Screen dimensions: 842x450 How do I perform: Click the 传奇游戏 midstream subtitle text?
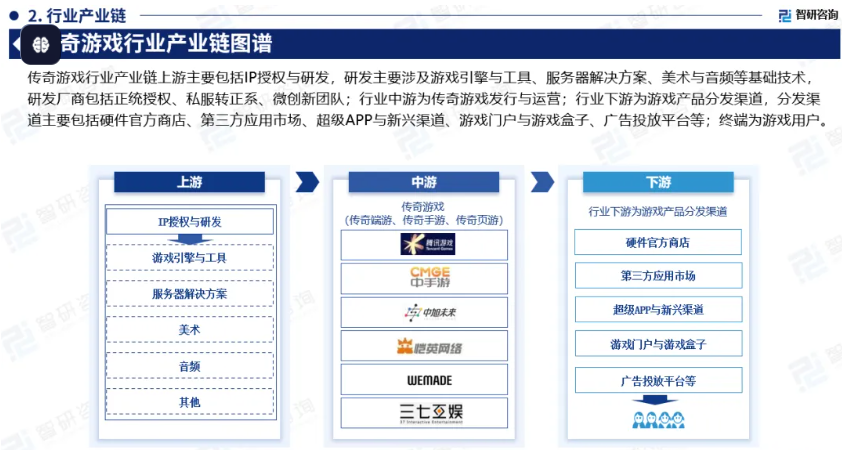pos(423,207)
